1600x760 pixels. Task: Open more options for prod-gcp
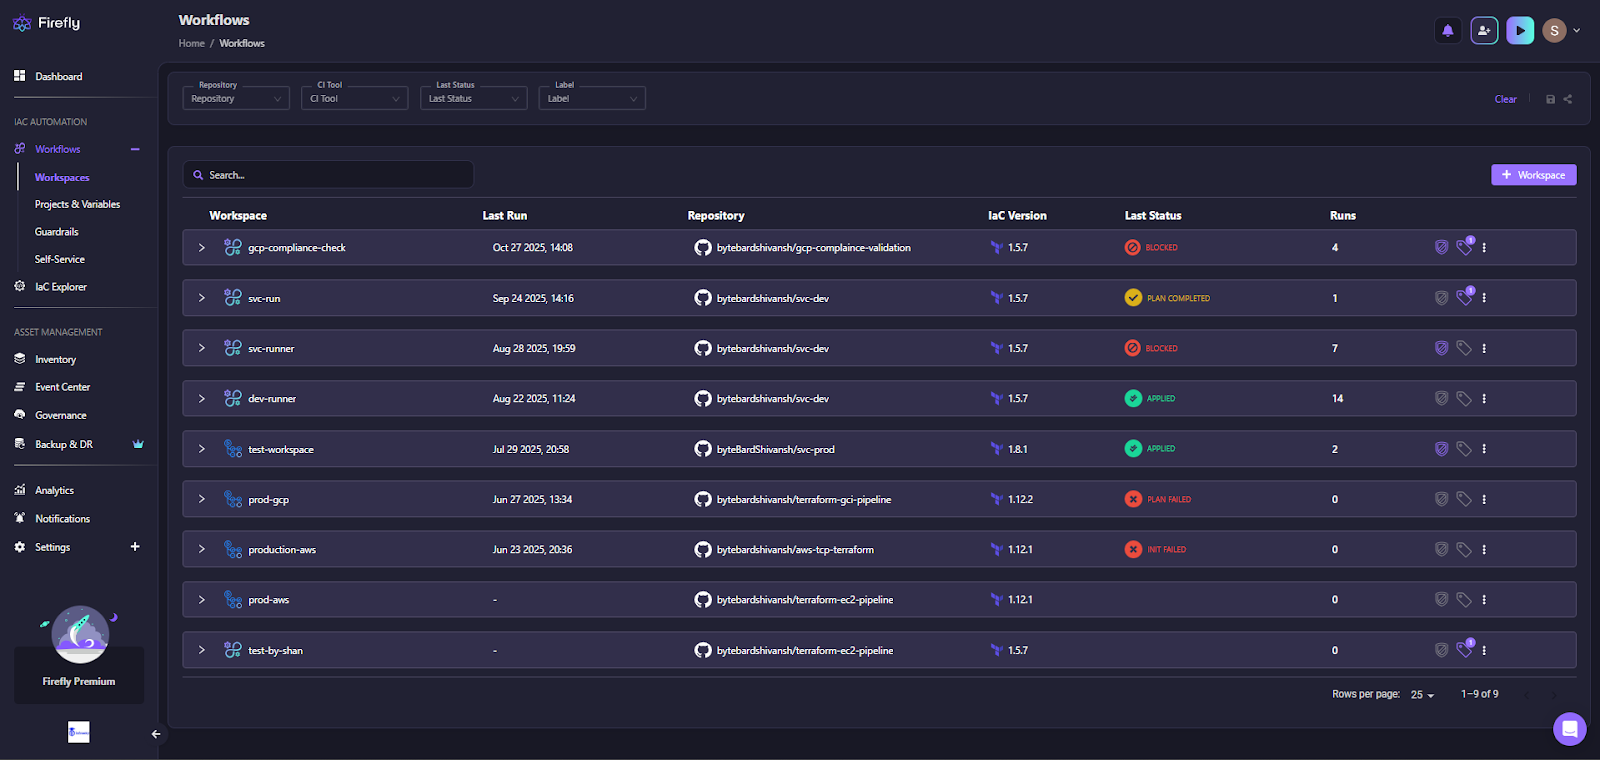click(1484, 499)
